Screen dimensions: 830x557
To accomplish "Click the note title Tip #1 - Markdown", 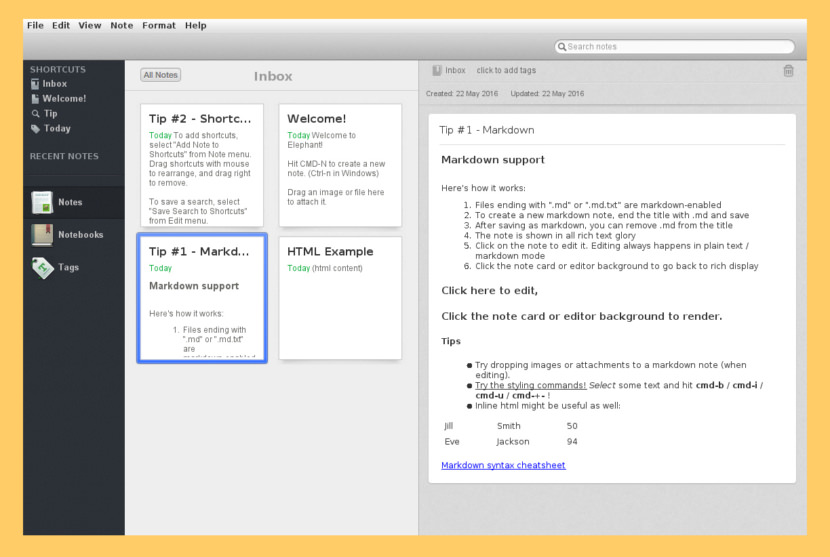I will [487, 130].
